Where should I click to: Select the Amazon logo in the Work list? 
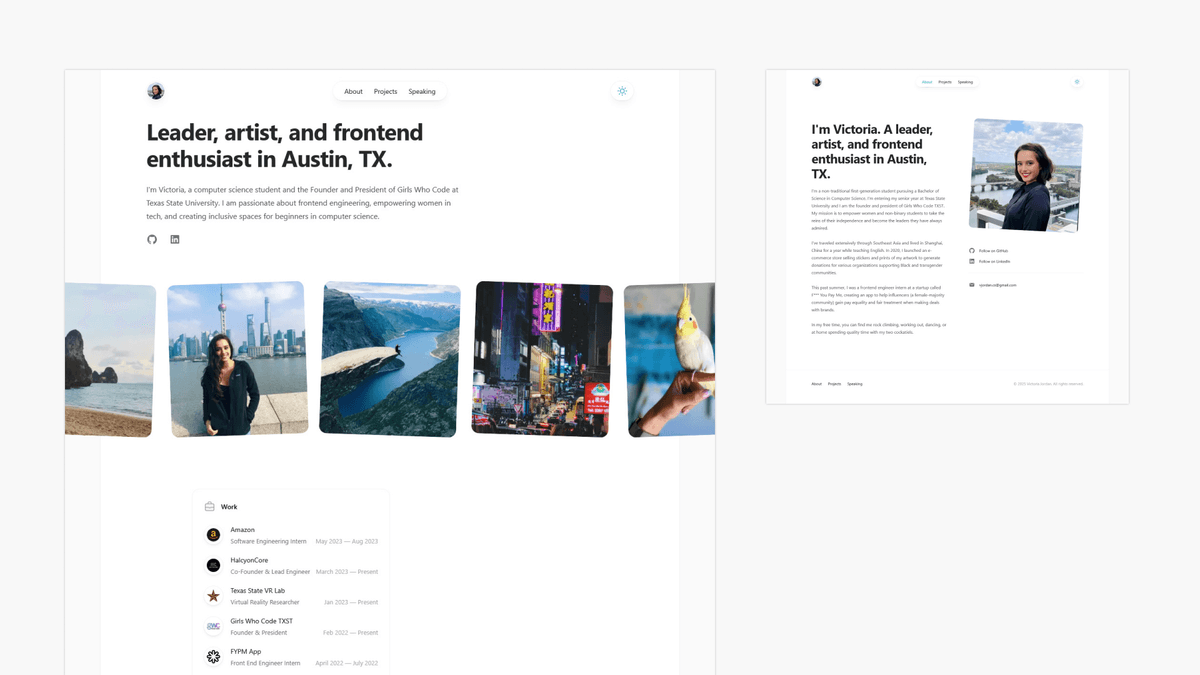[x=213, y=534]
